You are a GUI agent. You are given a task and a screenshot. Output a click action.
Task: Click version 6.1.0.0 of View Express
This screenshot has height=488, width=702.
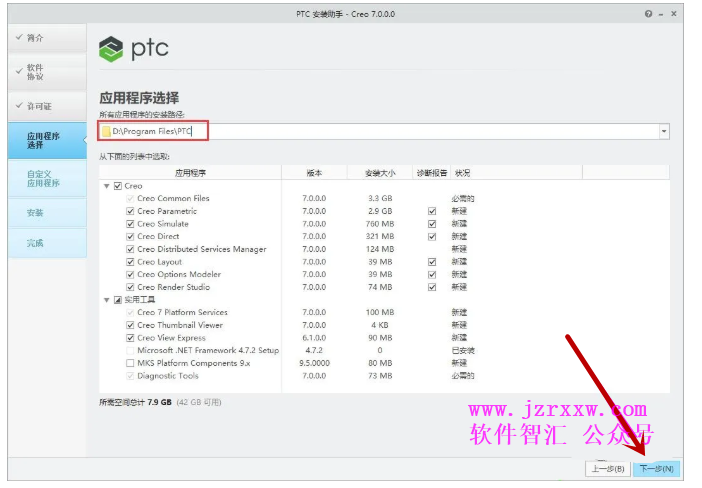(314, 338)
